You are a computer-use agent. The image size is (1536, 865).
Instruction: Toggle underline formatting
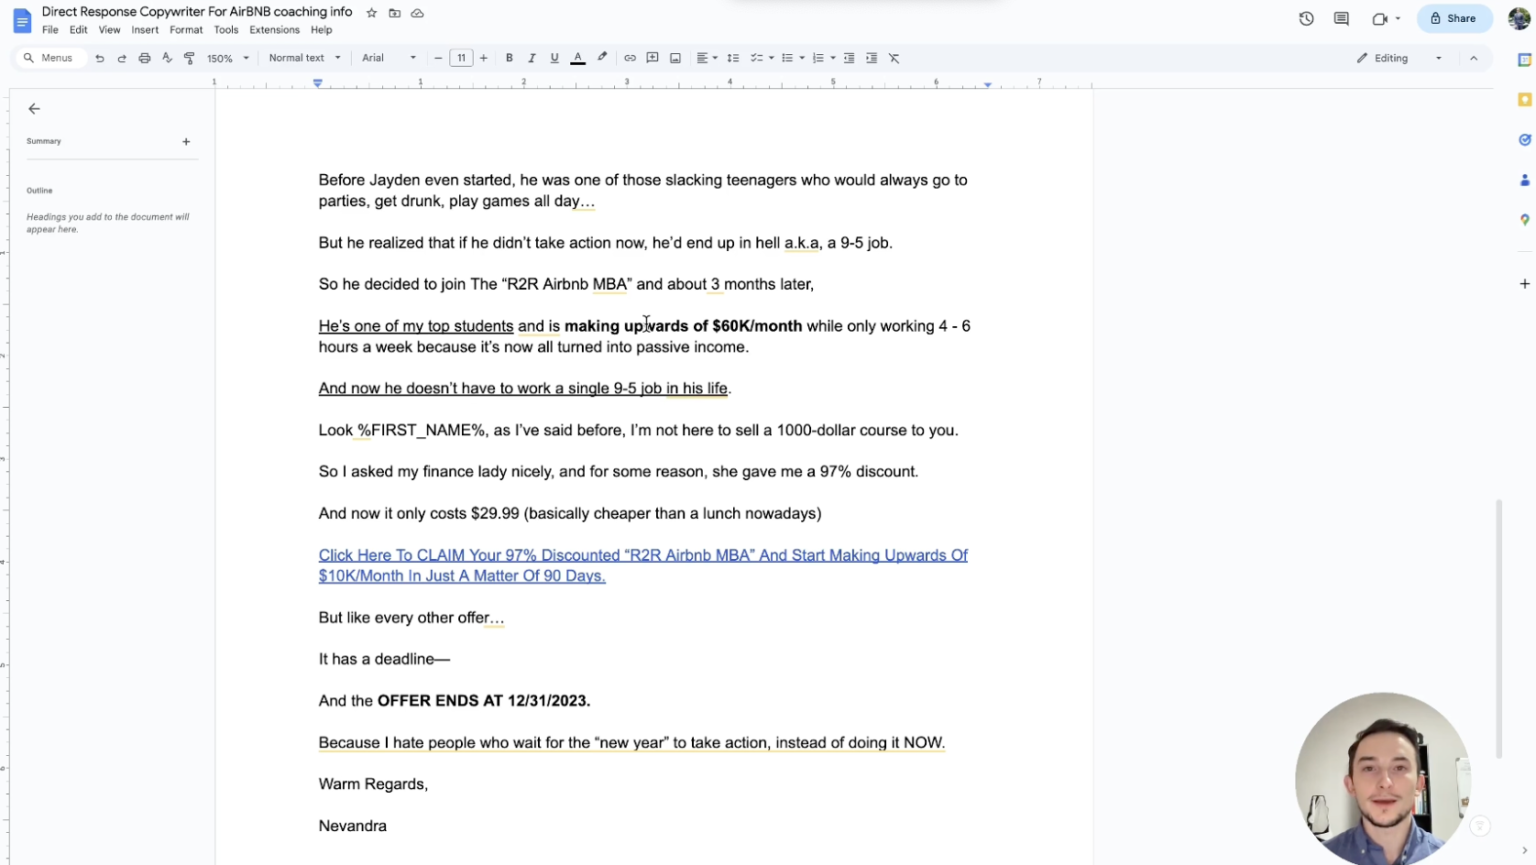[553, 57]
